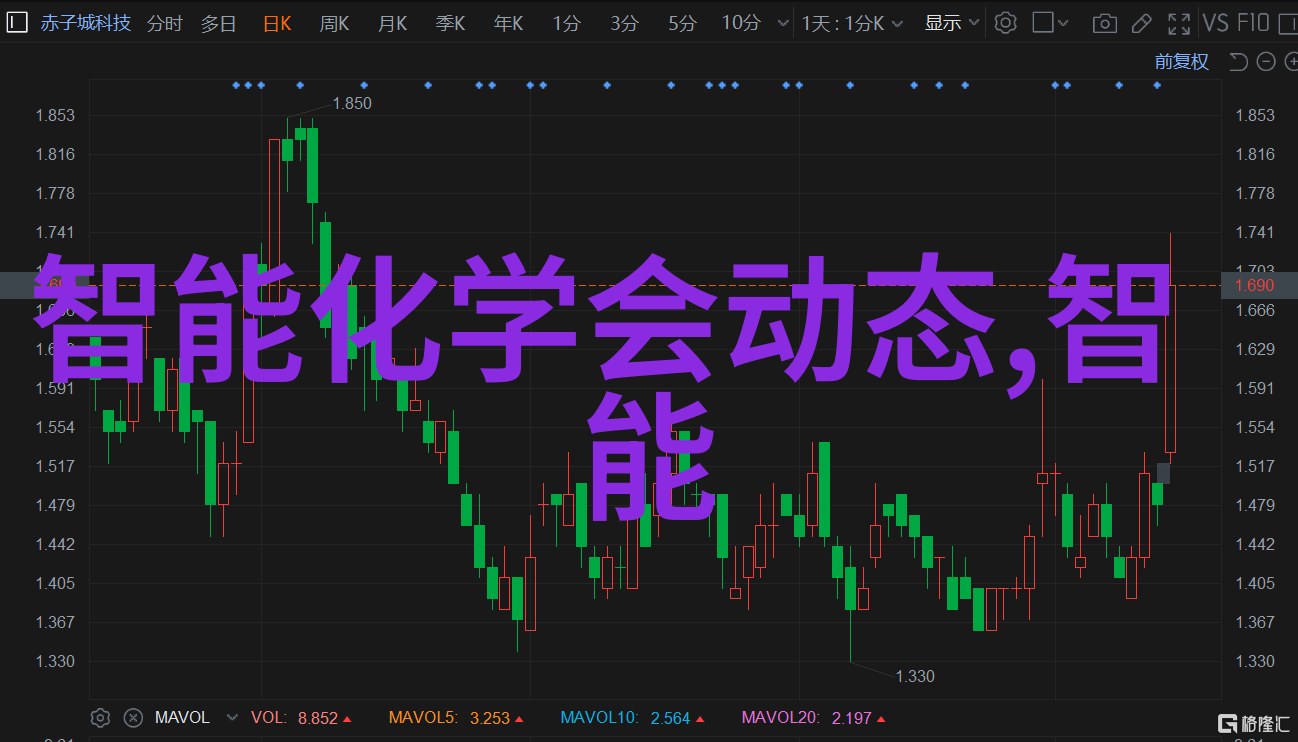This screenshot has height=742, width=1298.
Task: Select the 季K tab
Action: pyautogui.click(x=450, y=23)
